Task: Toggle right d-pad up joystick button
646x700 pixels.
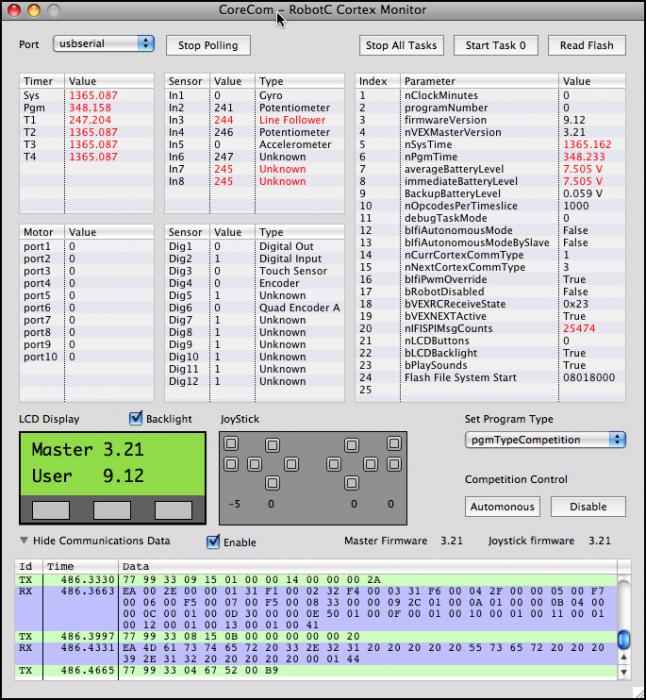Action: 351,445
